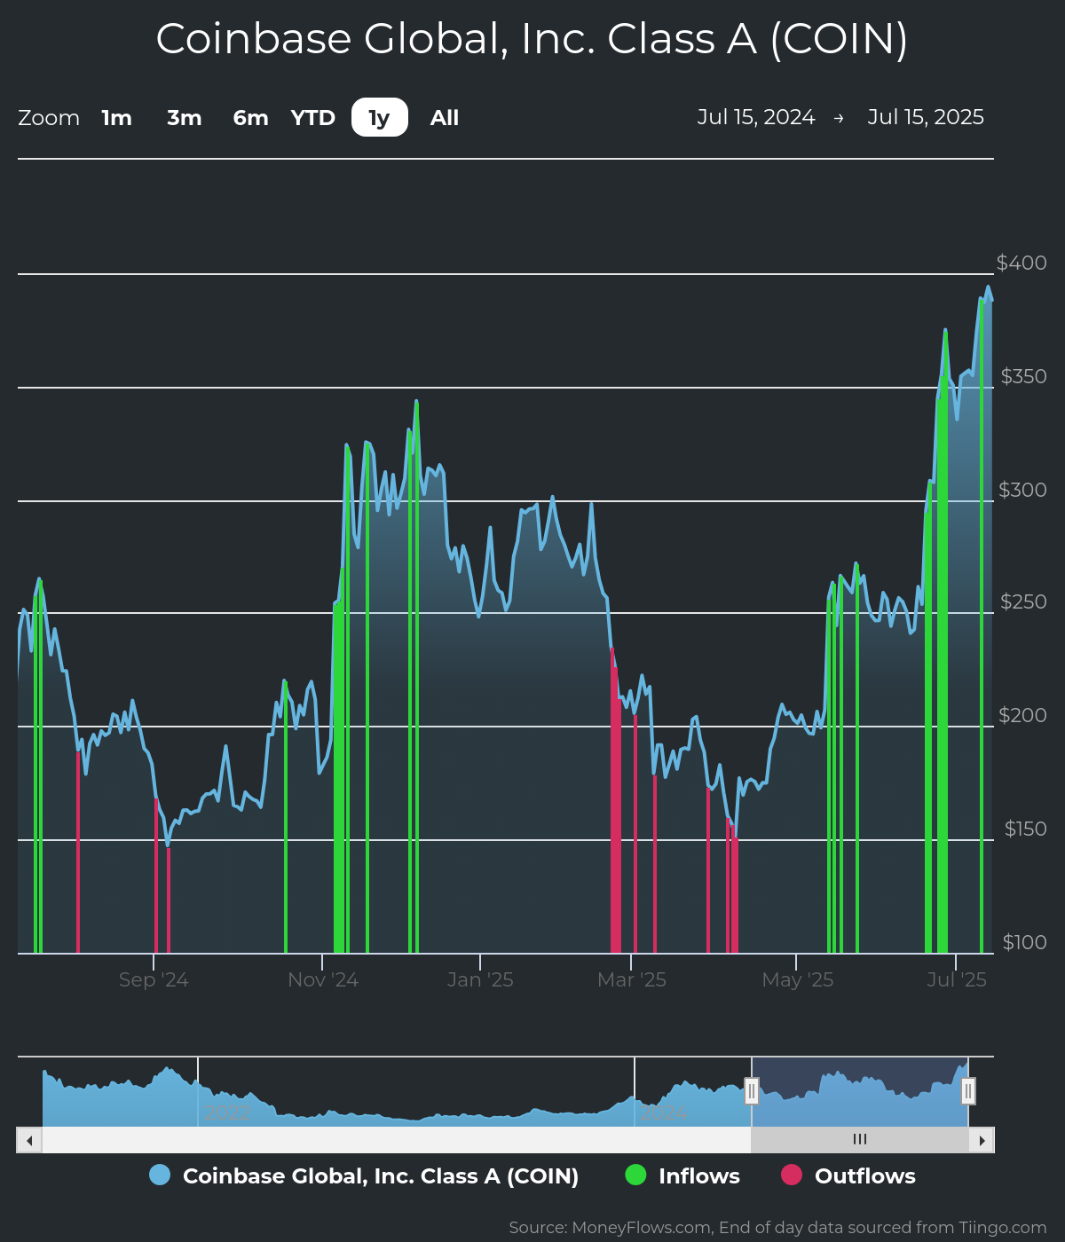The height and width of the screenshot is (1242, 1065).
Task: Toggle the Outflows legend series
Action: click(x=848, y=1176)
